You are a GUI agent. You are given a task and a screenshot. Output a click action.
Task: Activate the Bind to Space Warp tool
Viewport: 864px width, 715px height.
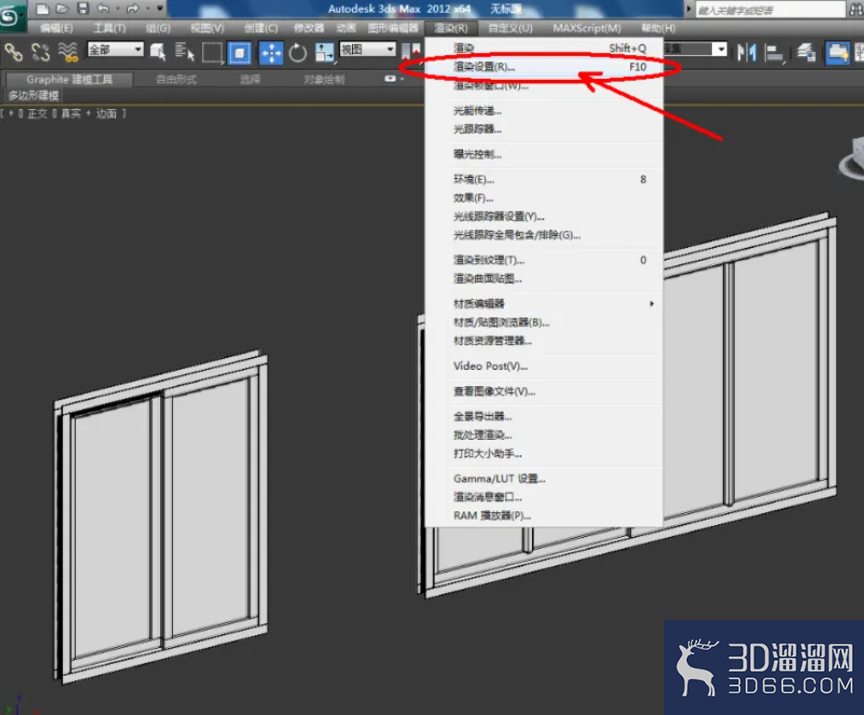pos(68,52)
